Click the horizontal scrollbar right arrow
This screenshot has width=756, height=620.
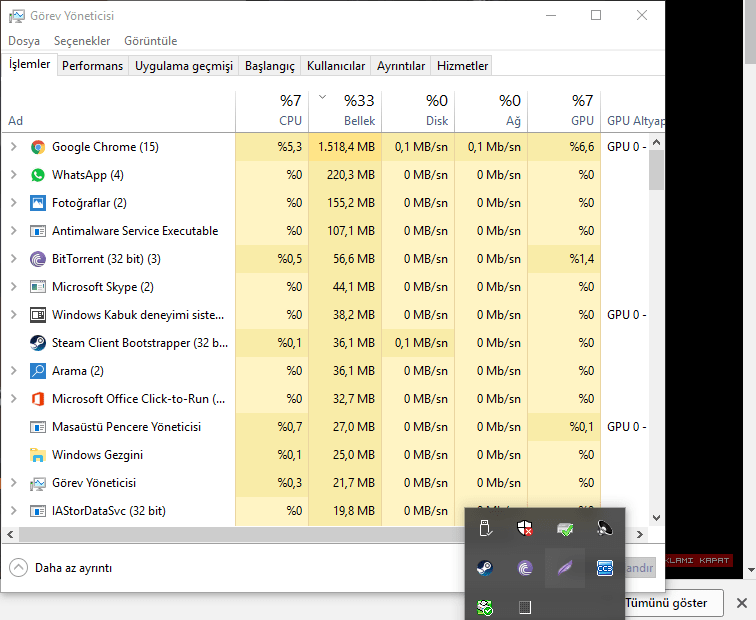coord(640,534)
